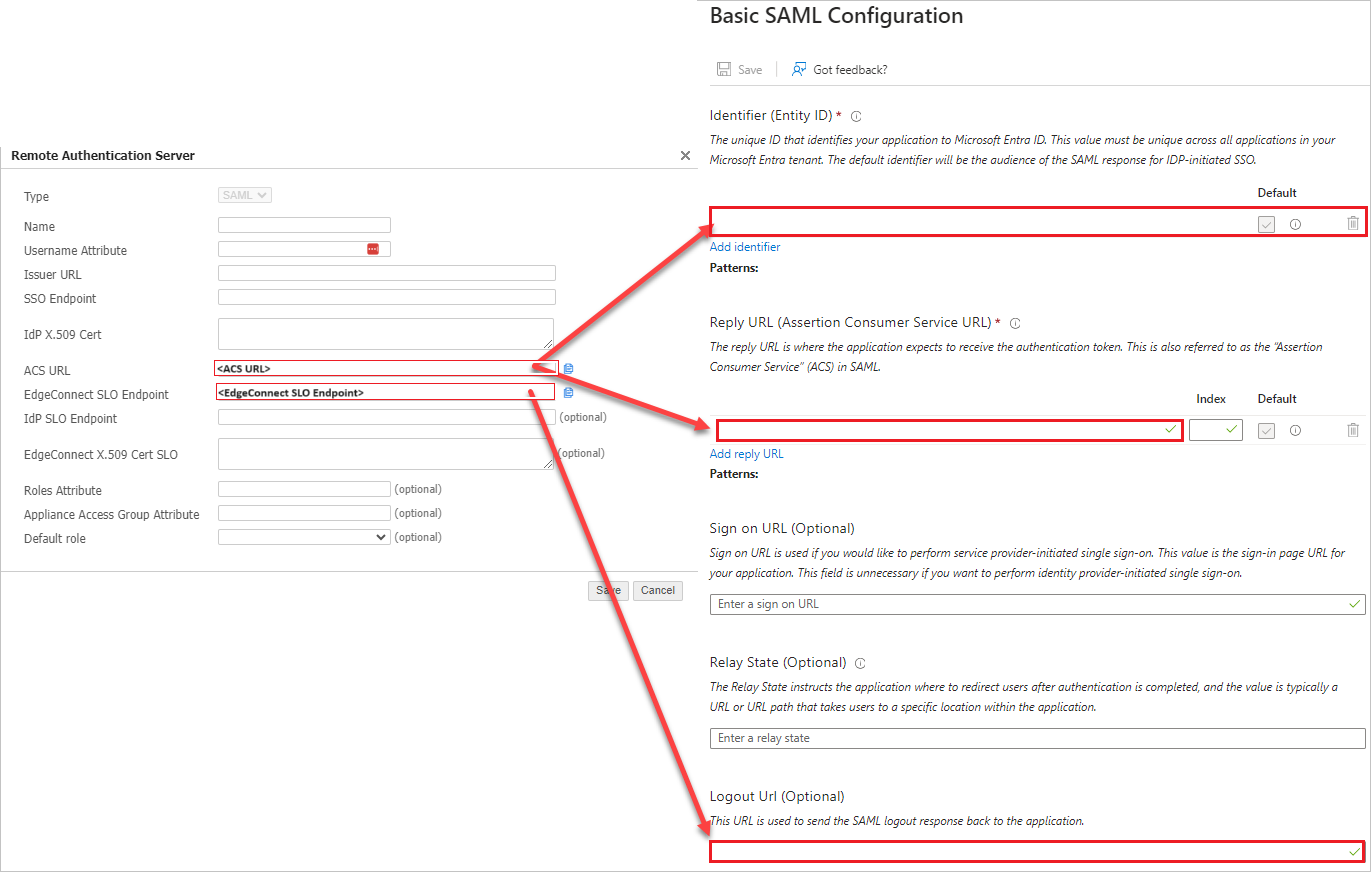Click the Add identifier link

[745, 246]
